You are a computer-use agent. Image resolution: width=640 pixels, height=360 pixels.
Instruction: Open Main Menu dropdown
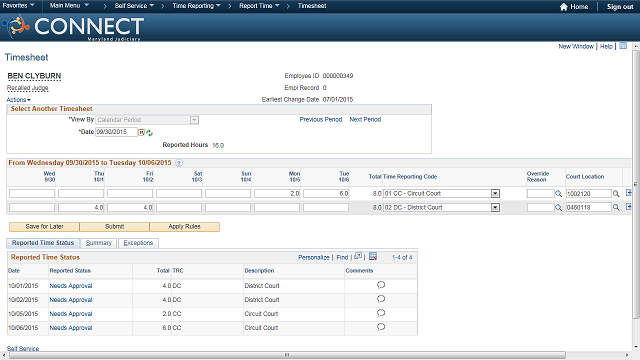[x=69, y=6]
